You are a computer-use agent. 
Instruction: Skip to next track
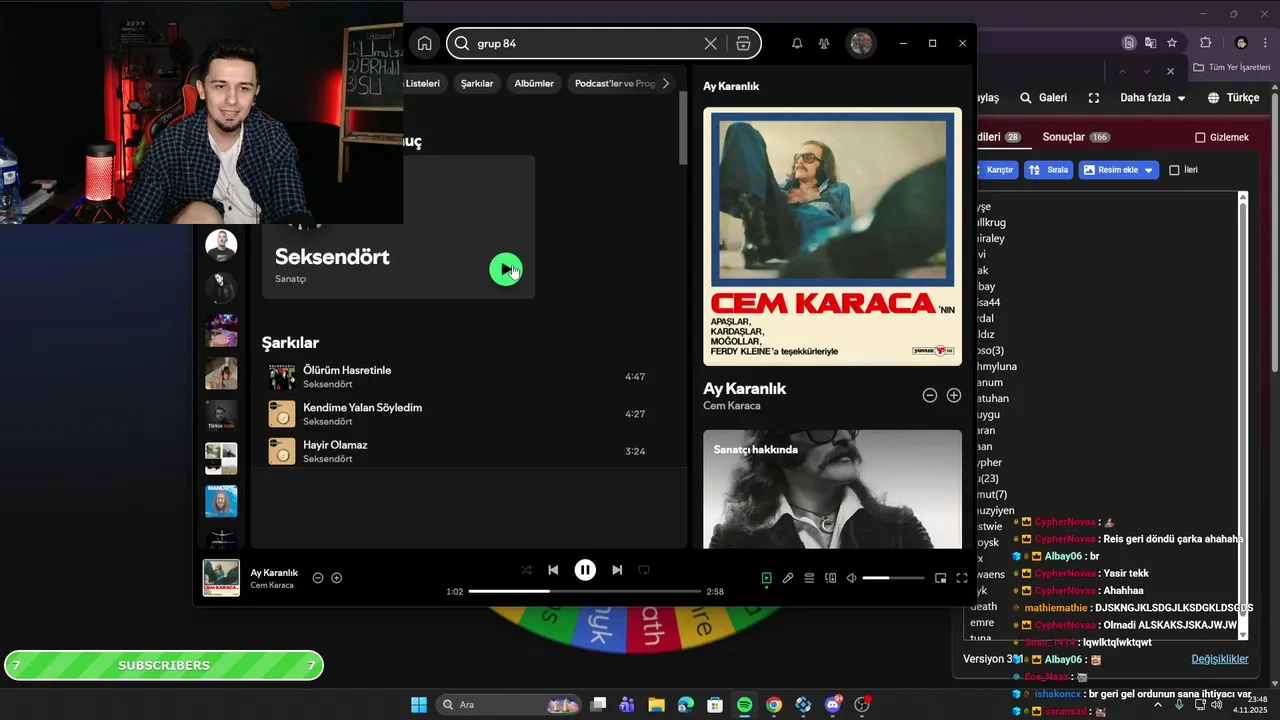[x=617, y=570]
